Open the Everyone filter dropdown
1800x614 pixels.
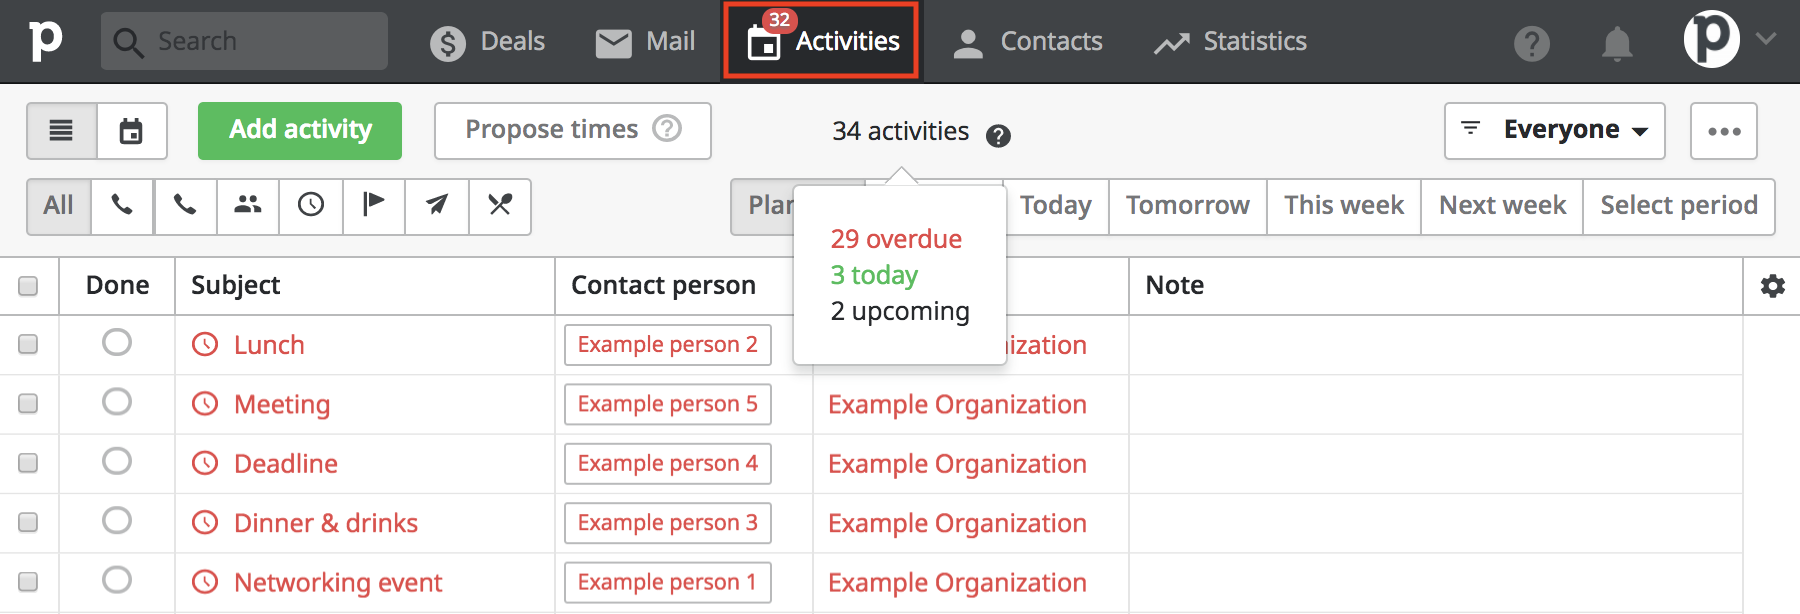(1553, 130)
